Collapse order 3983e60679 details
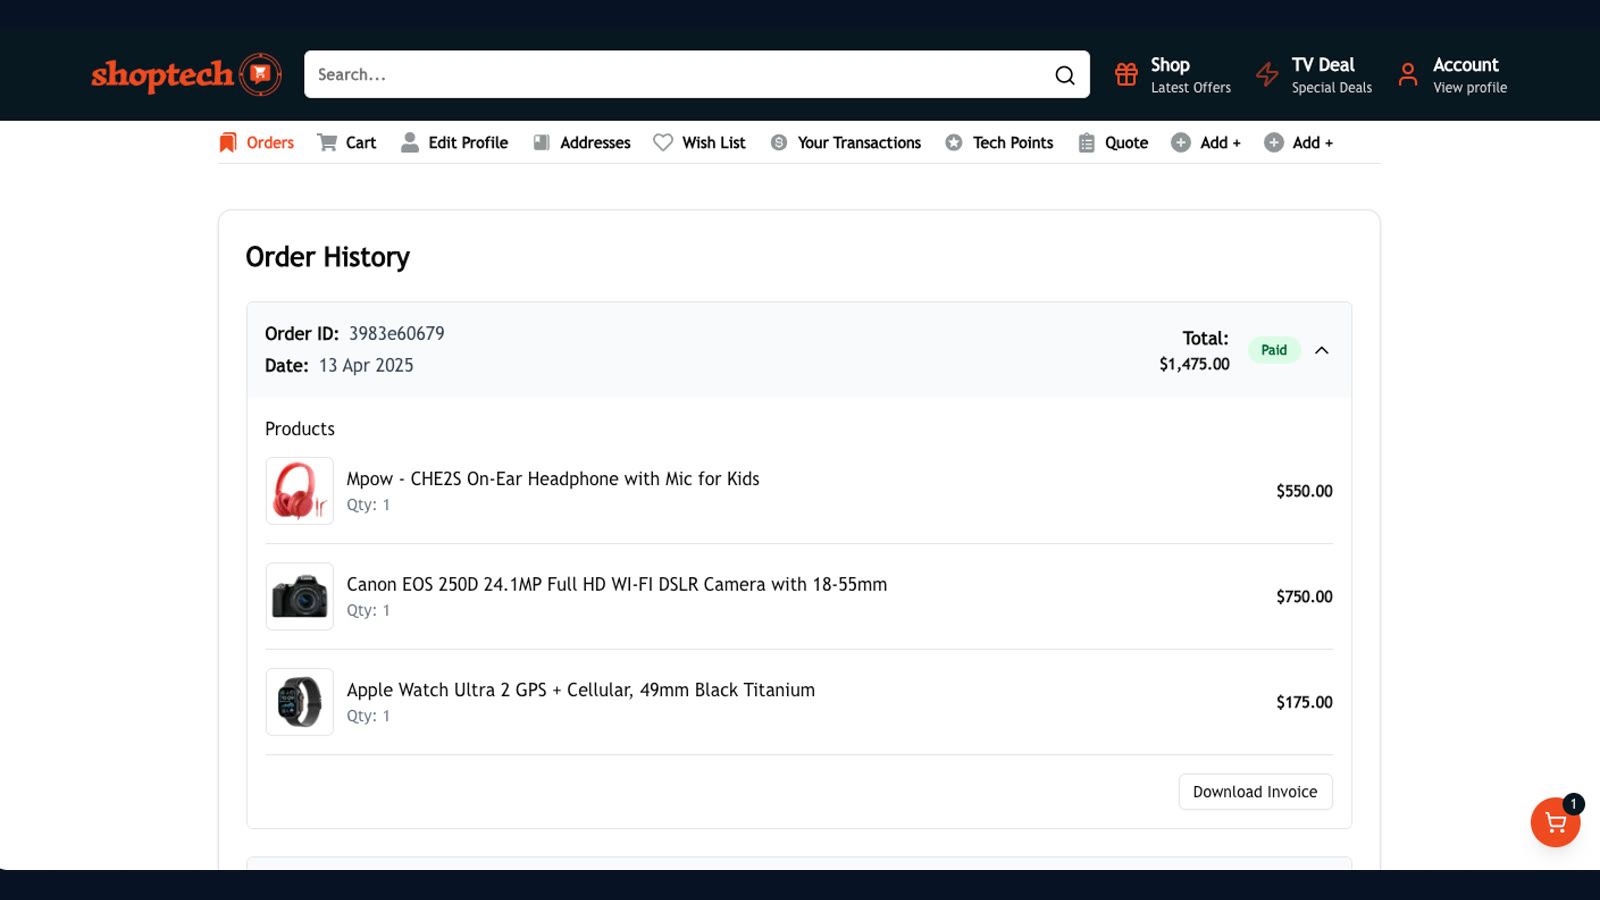Viewport: 1600px width, 900px height. pos(1322,350)
